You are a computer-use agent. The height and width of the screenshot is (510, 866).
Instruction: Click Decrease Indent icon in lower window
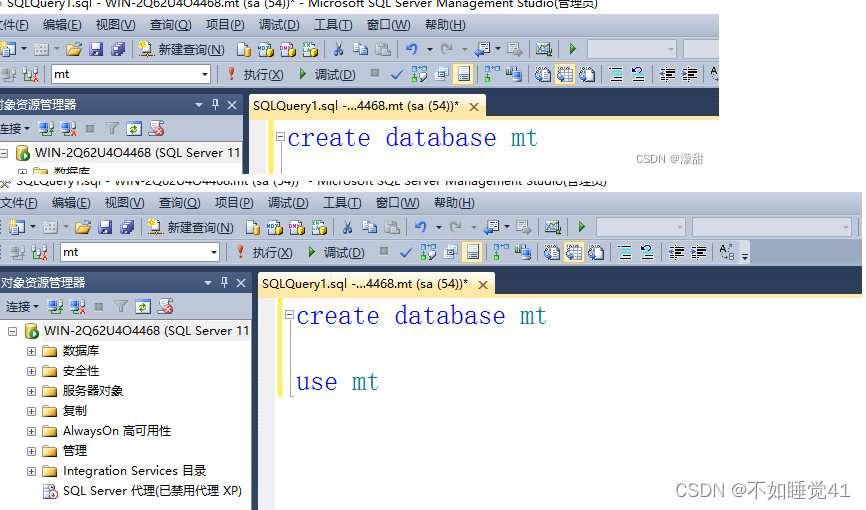(676, 253)
